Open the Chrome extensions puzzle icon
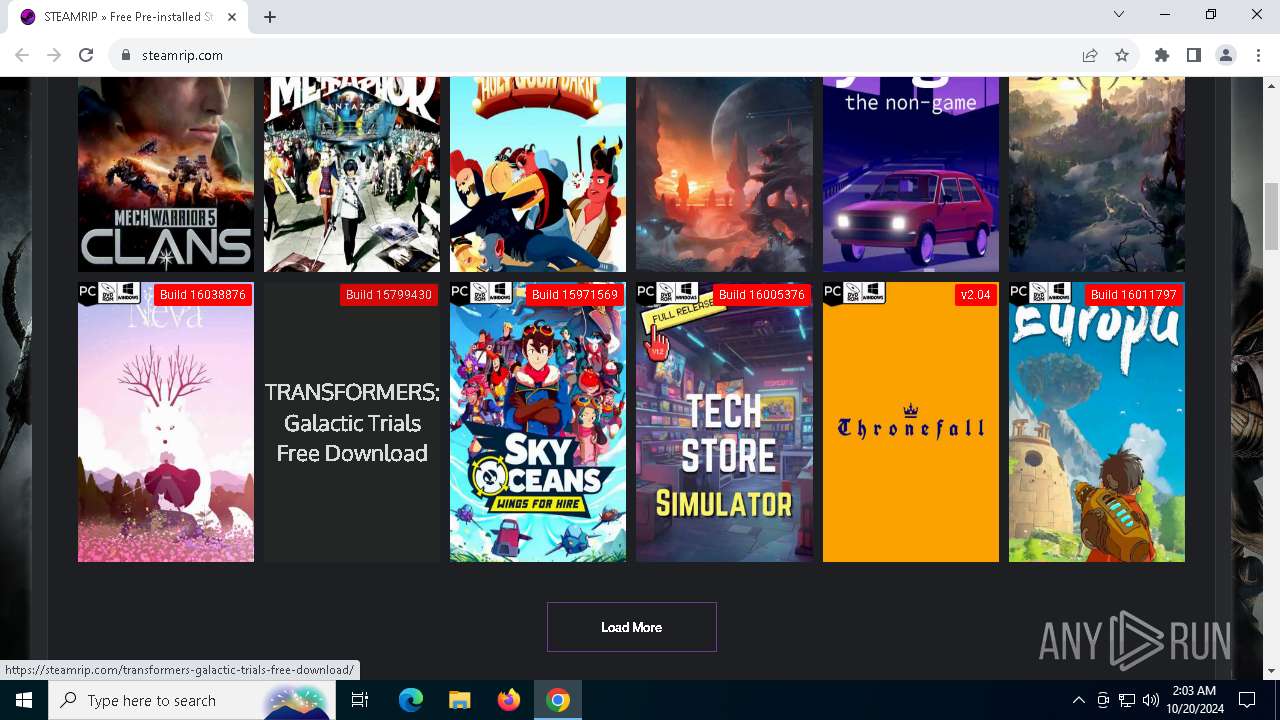This screenshot has width=1280, height=720. tap(1162, 55)
